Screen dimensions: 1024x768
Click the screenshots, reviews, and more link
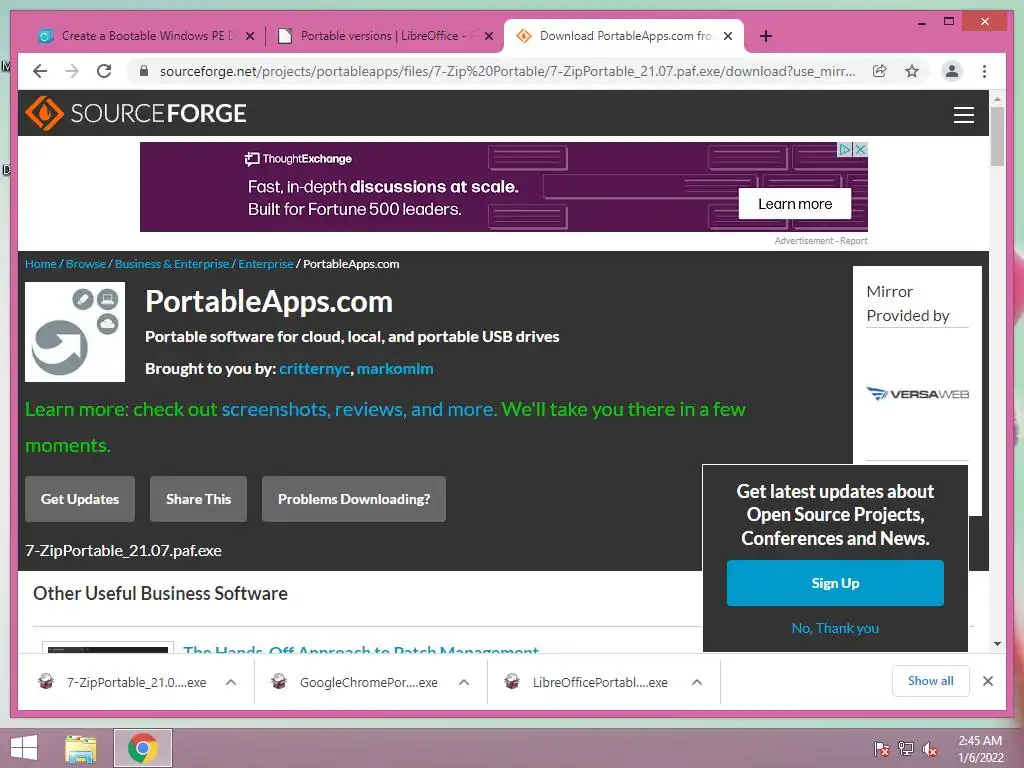pos(359,409)
